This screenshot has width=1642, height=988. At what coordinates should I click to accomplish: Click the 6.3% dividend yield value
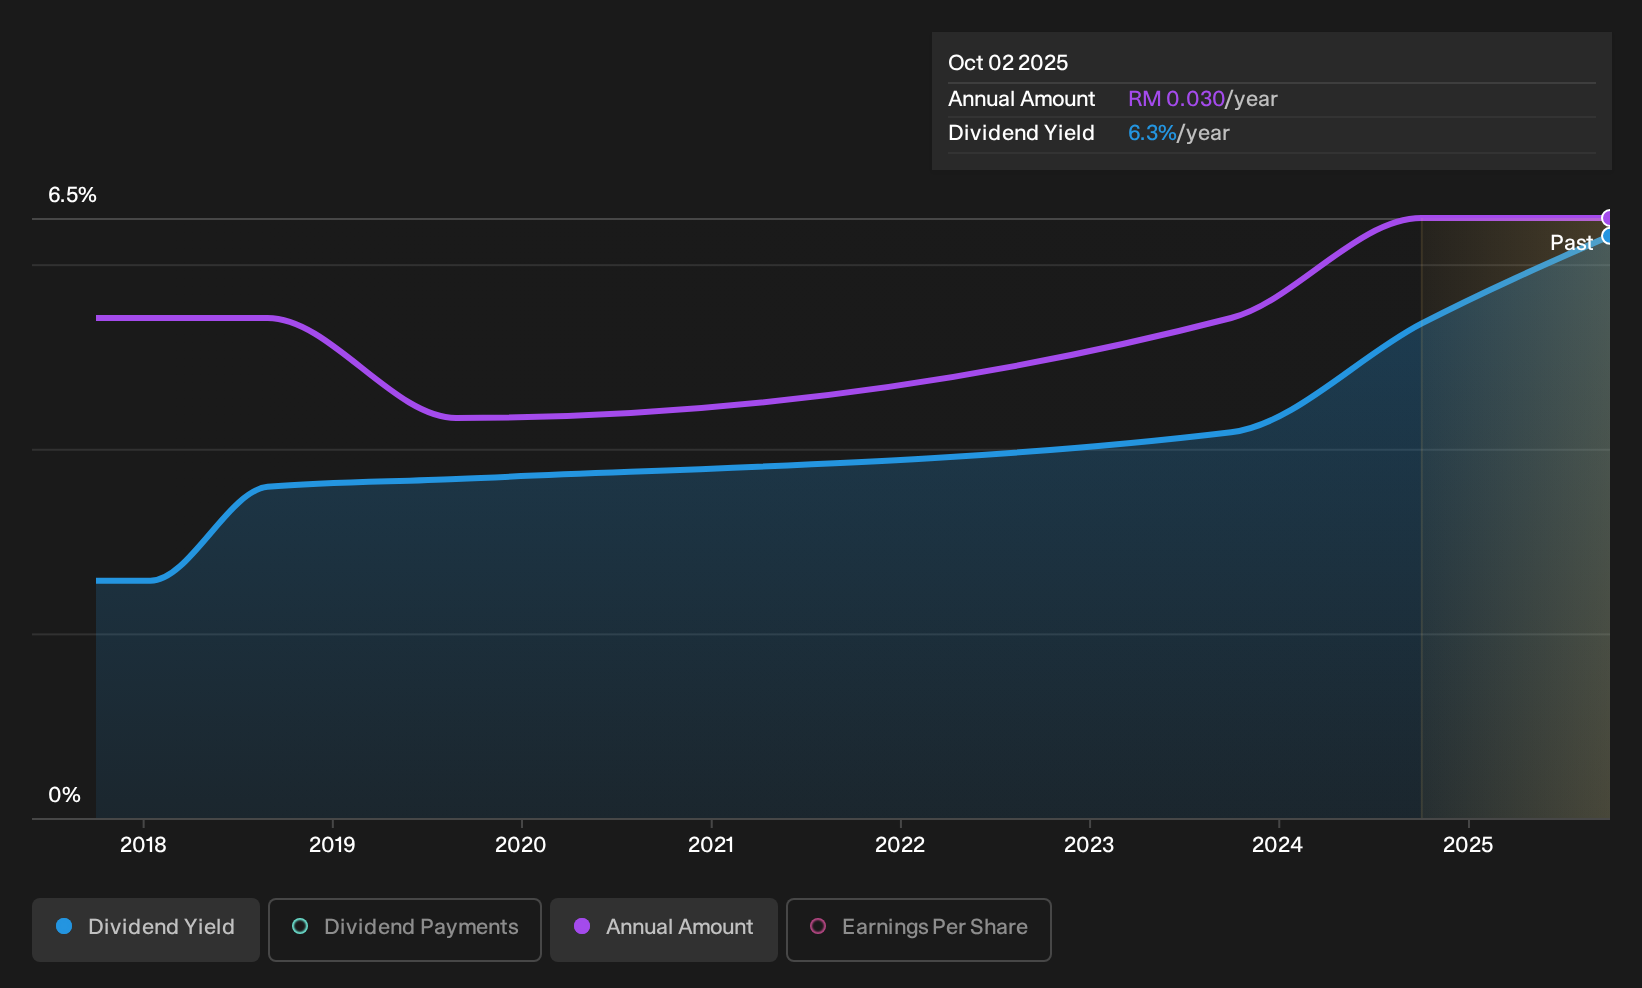point(1152,133)
